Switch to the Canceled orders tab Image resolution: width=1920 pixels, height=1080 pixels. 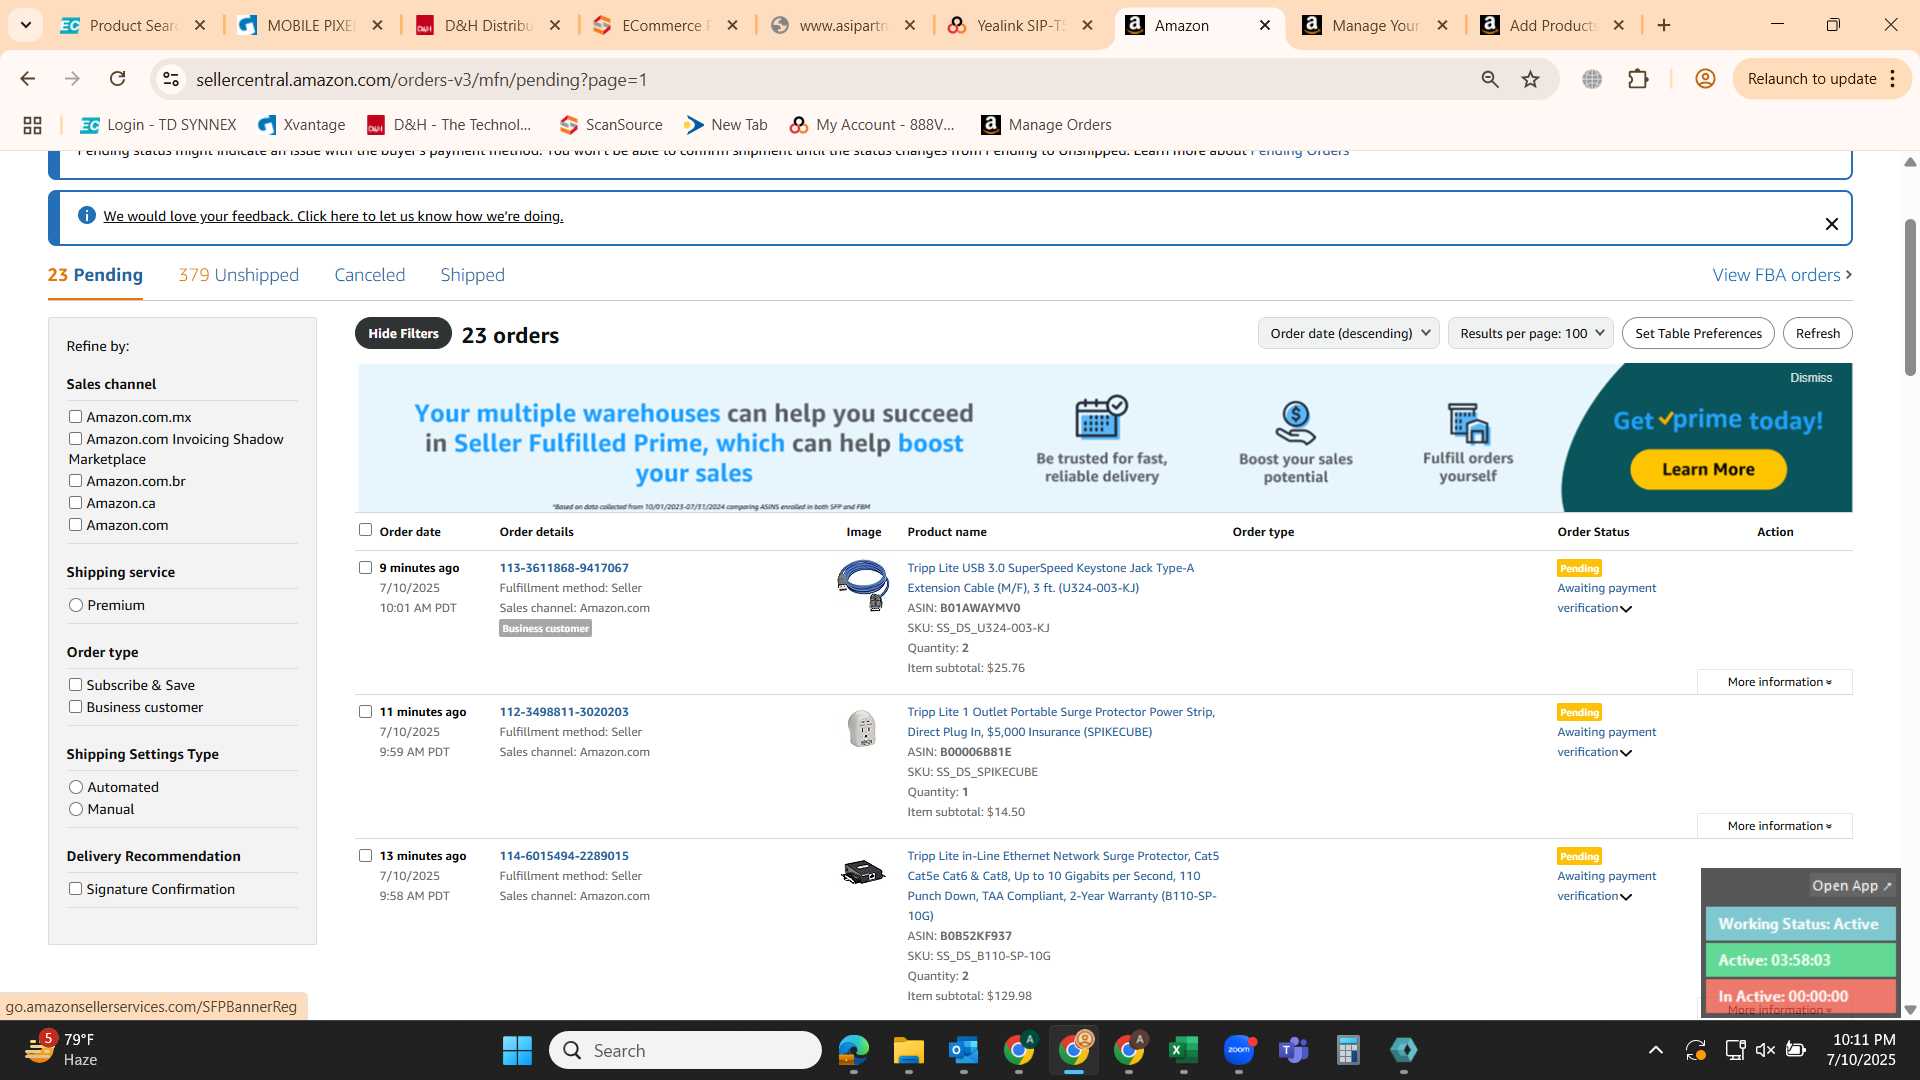(x=369, y=275)
